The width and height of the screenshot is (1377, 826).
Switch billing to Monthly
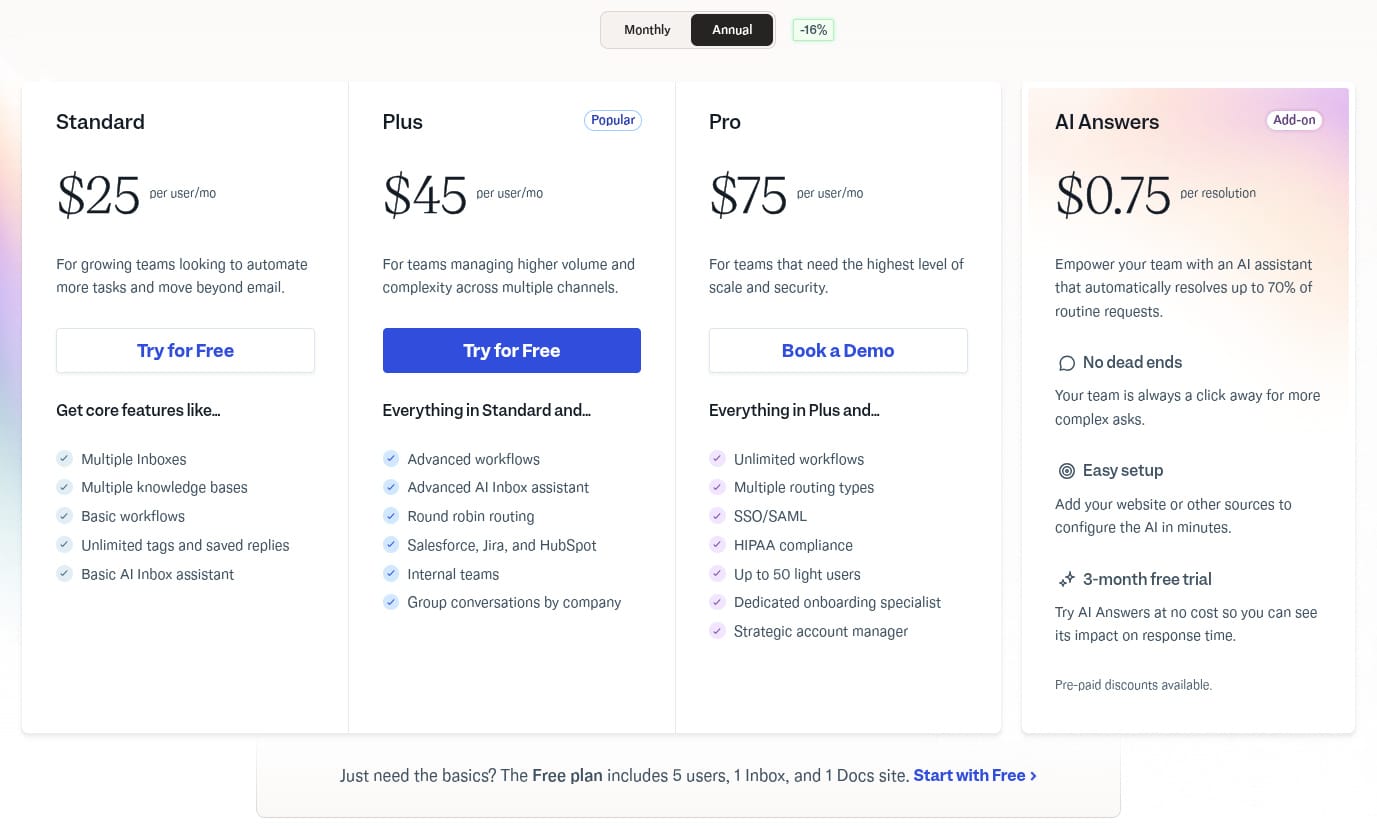[x=646, y=30]
